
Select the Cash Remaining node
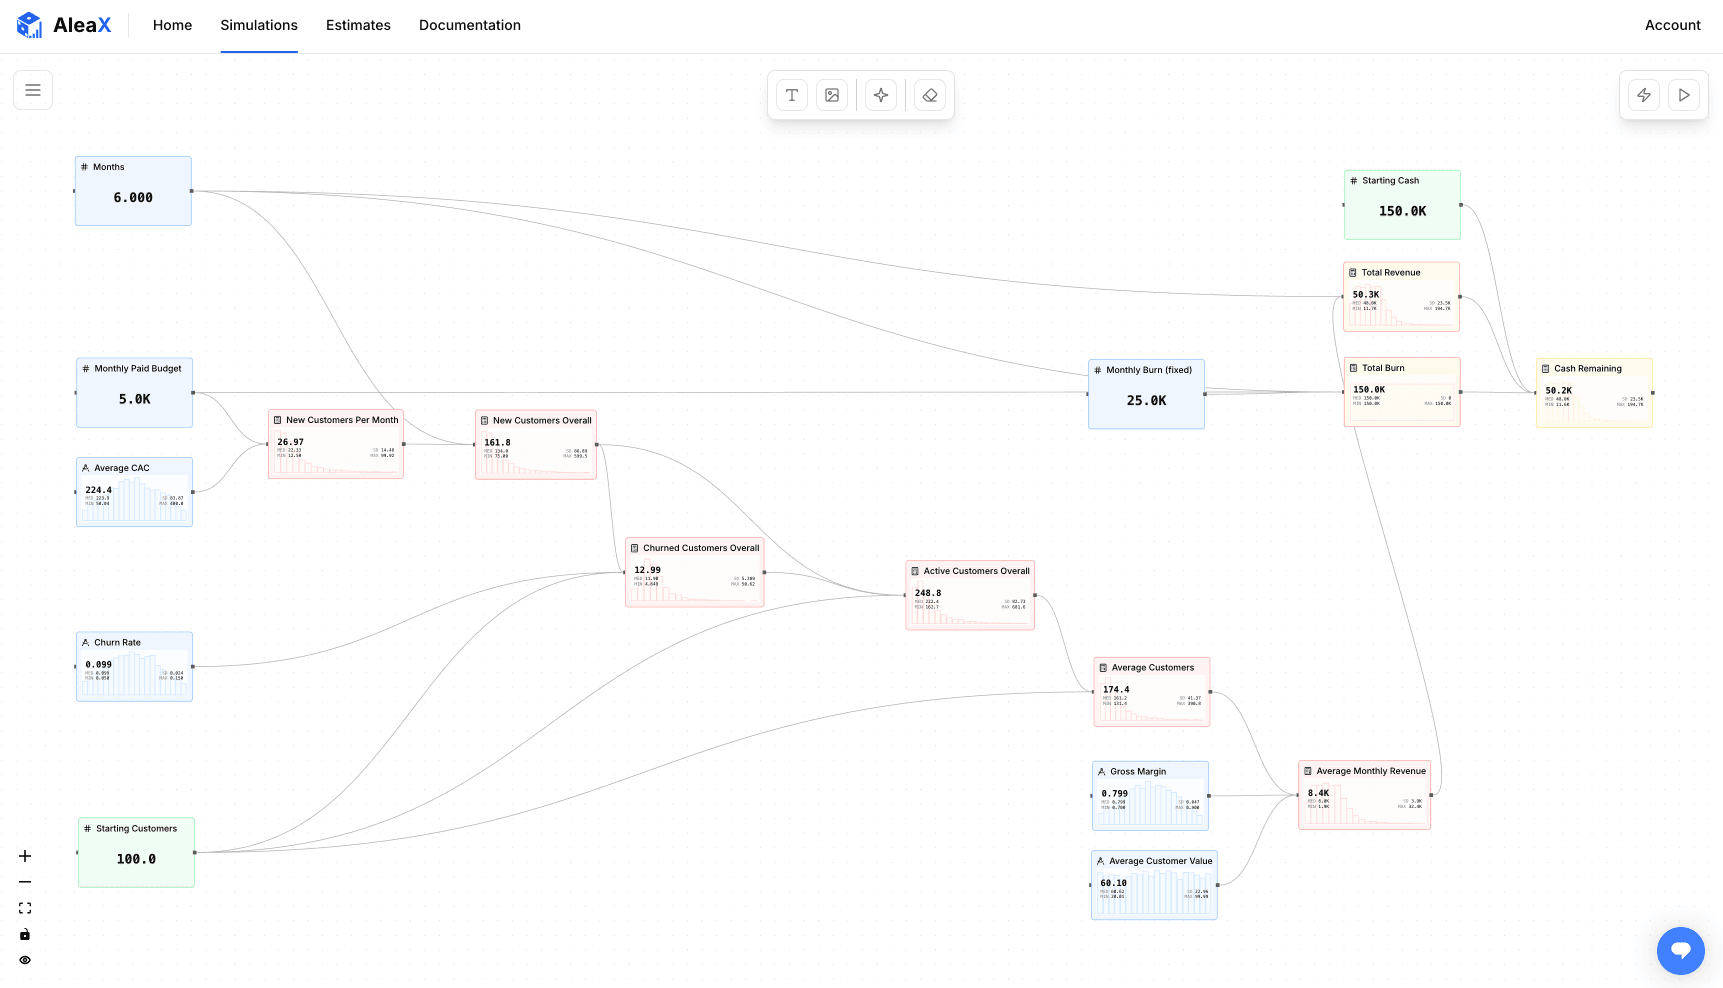[x=1594, y=392]
